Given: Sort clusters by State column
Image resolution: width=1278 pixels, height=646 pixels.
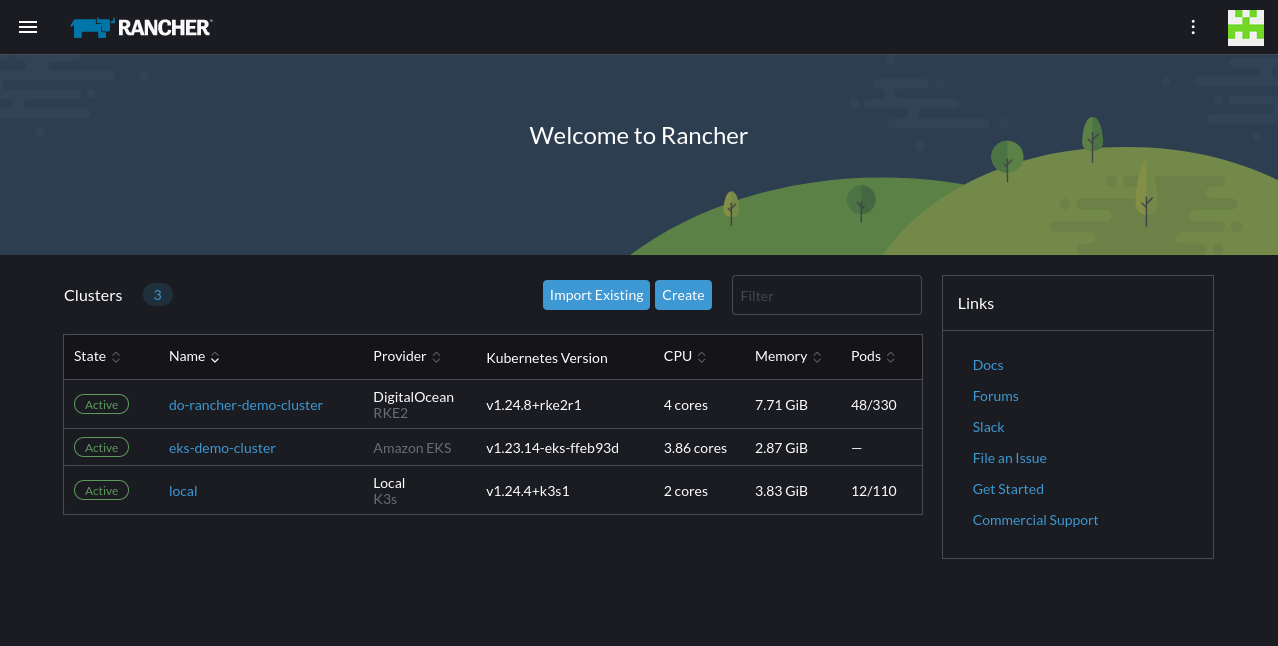Looking at the screenshot, I should coord(97,357).
